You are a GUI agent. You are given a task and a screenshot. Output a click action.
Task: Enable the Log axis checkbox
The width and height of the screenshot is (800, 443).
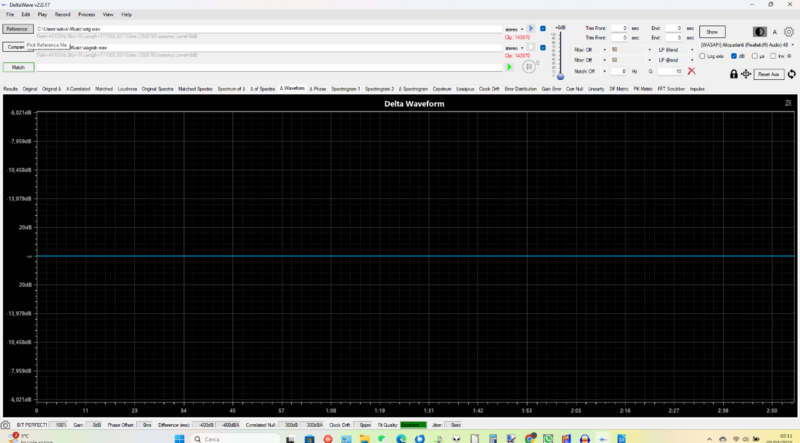(703, 56)
